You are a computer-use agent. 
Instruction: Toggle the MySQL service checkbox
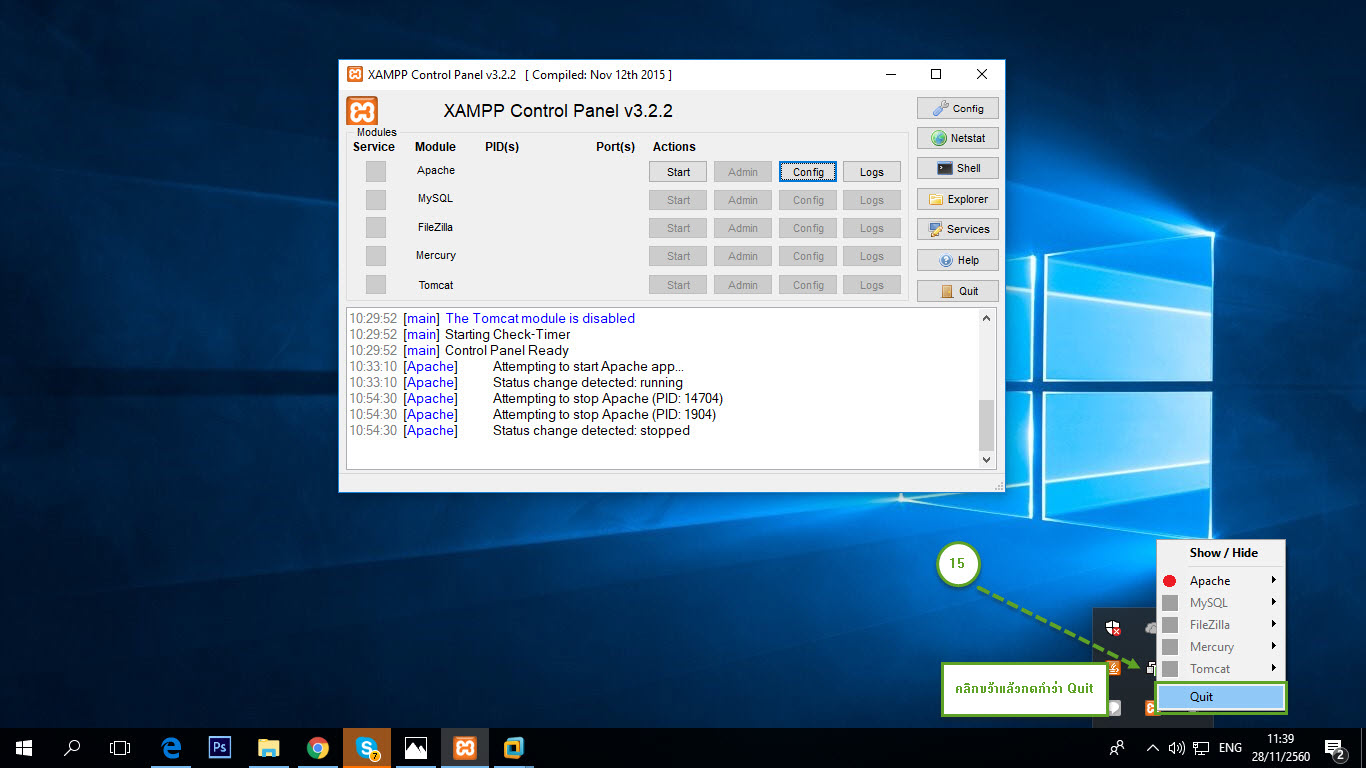tap(375, 199)
